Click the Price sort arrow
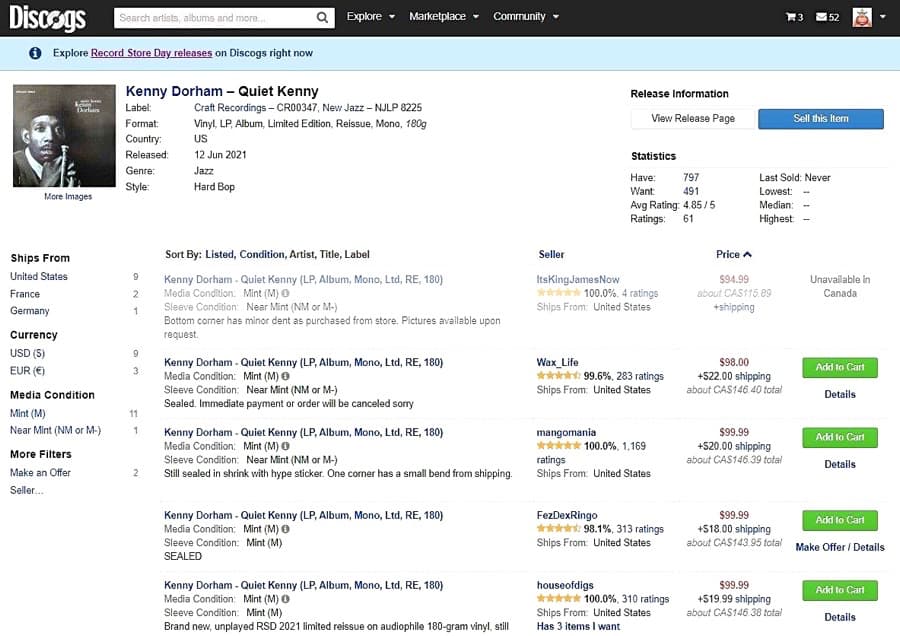The width and height of the screenshot is (900, 636). [x=748, y=254]
